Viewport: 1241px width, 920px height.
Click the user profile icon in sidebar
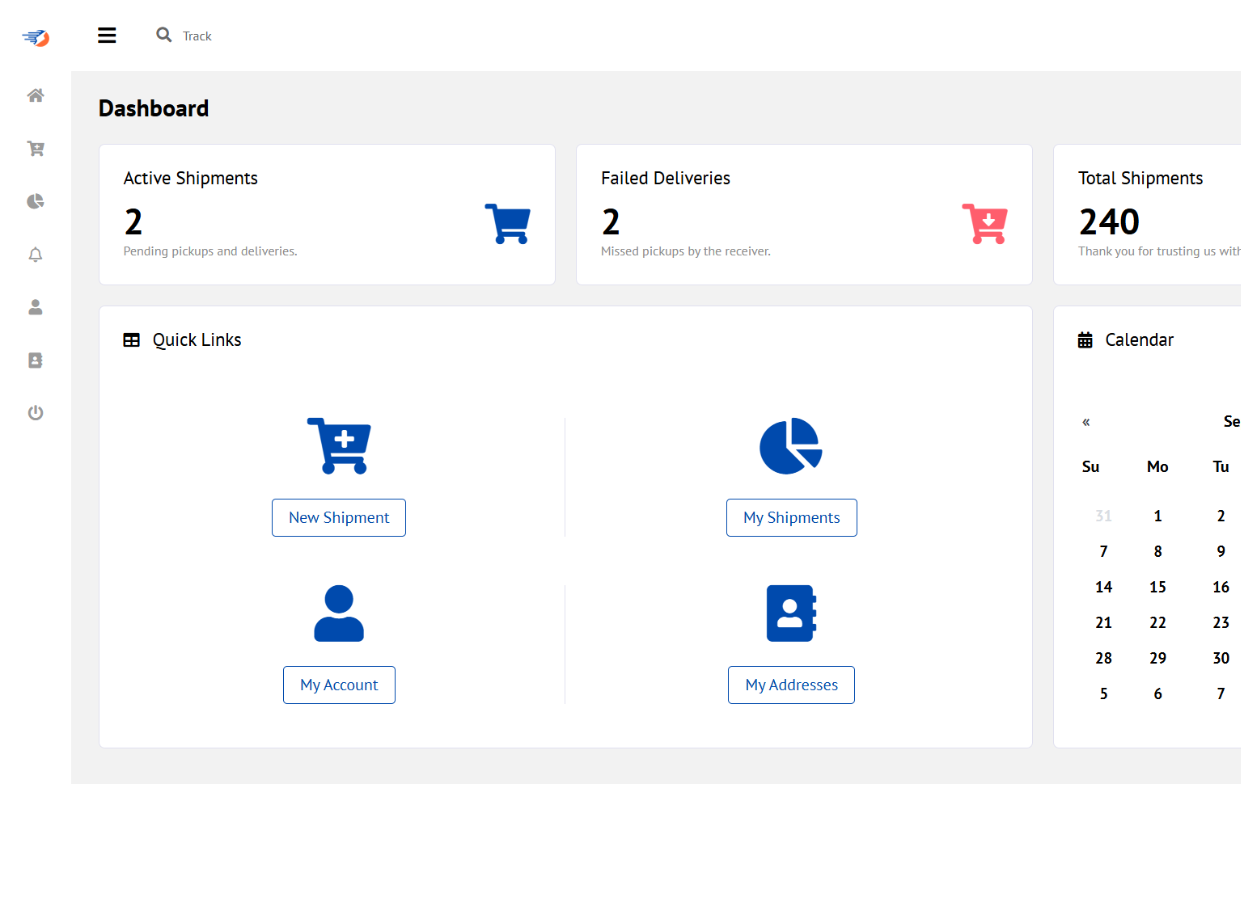pos(36,307)
